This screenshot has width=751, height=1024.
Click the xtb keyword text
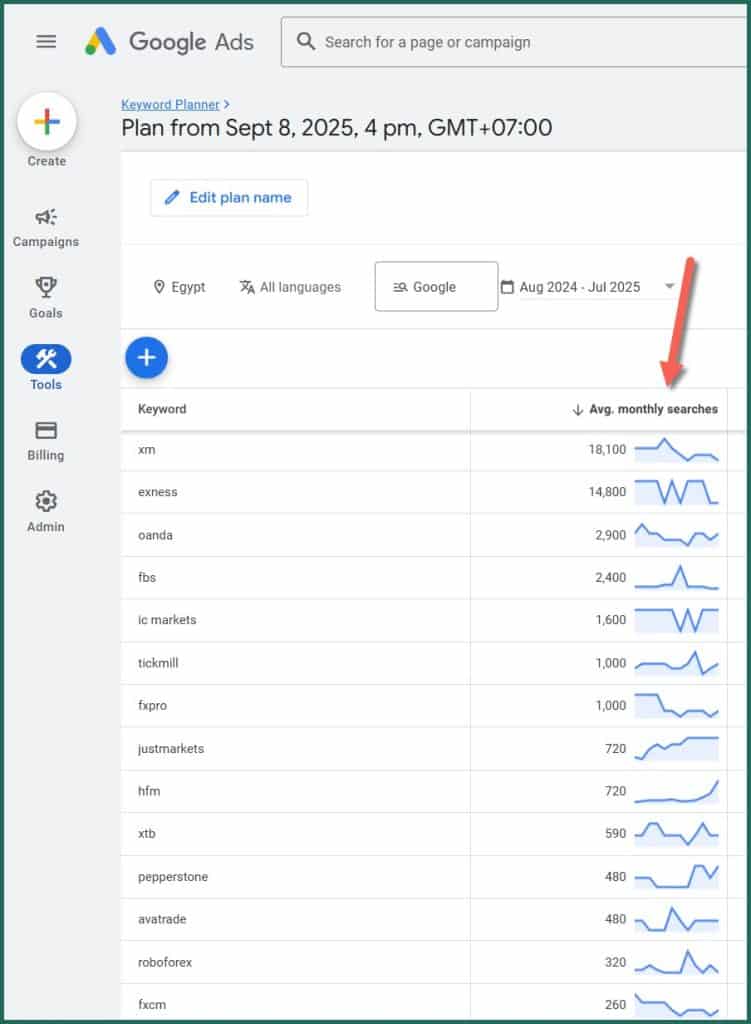(147, 833)
